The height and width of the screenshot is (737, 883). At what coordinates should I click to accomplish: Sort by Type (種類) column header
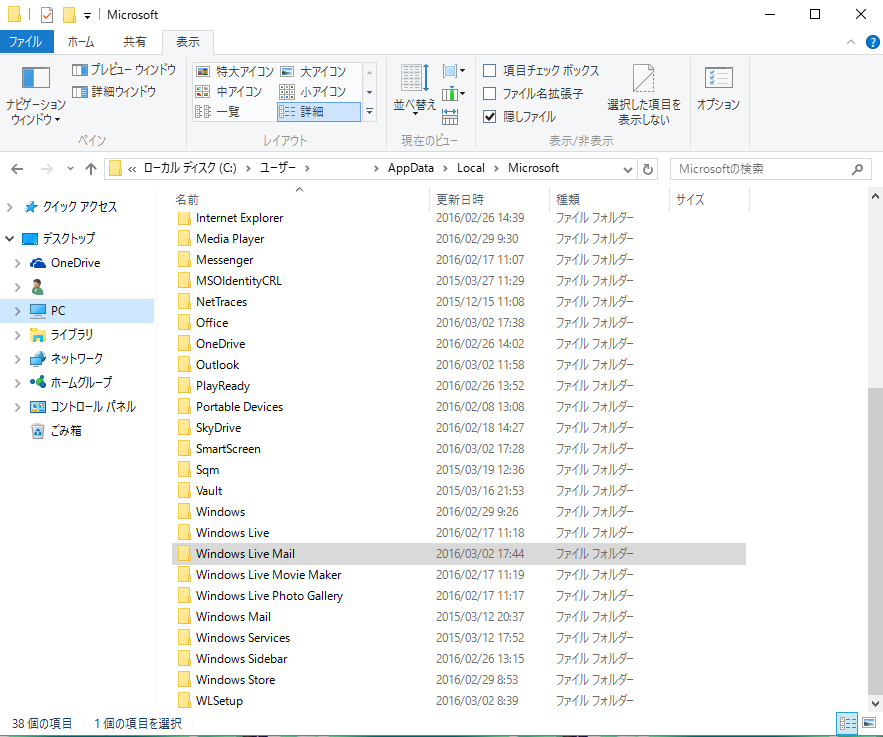[609, 199]
